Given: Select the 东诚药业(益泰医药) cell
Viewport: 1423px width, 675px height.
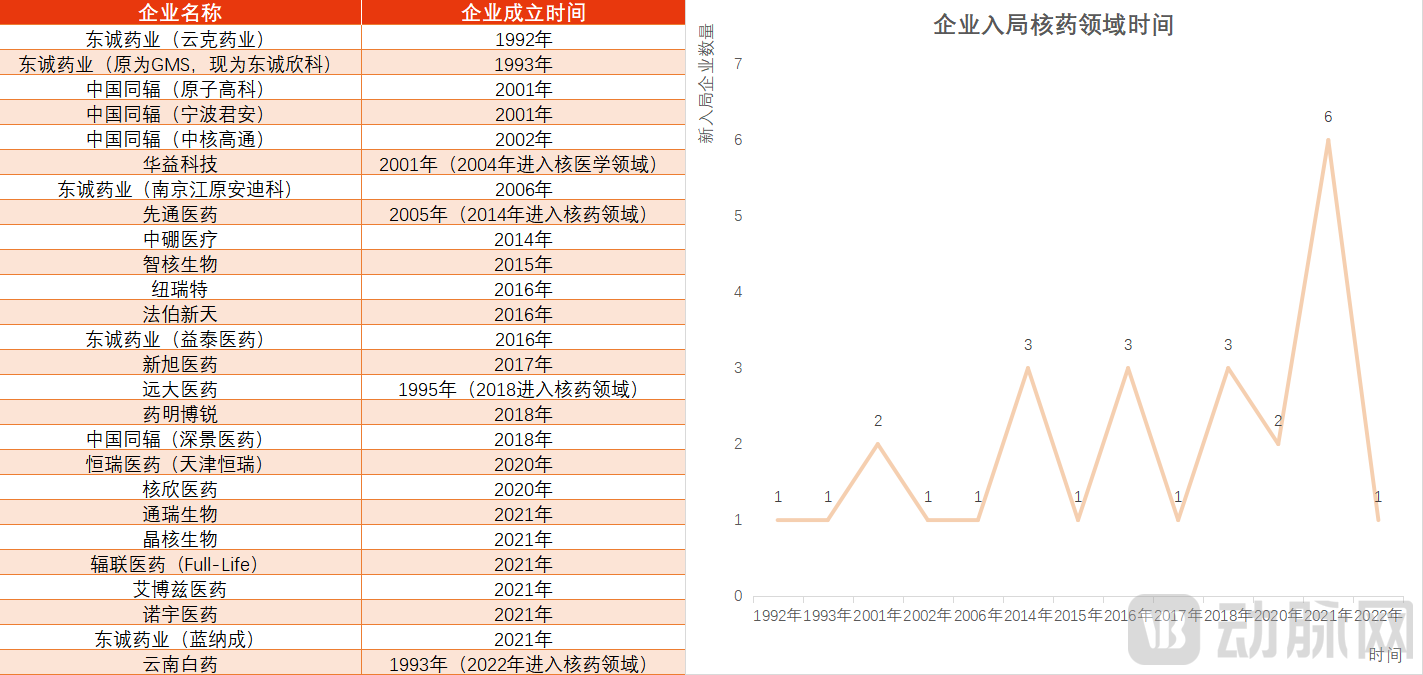Looking at the screenshot, I should [x=180, y=338].
